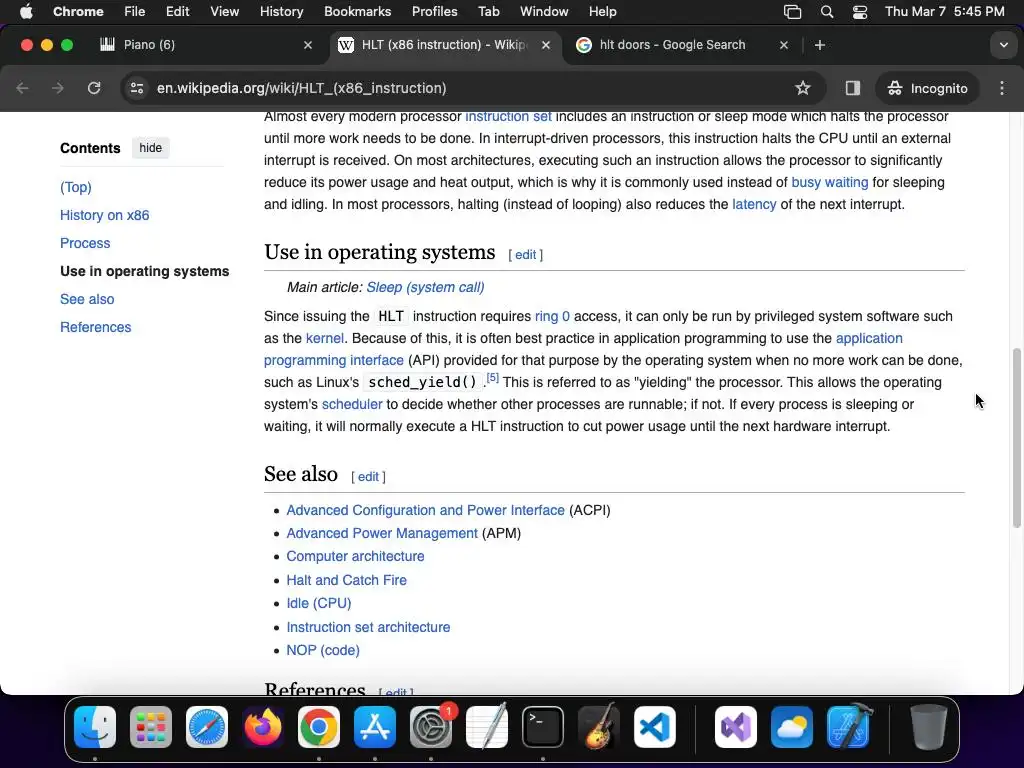Go back with the browser back arrow
1024x768 pixels.
click(22, 88)
